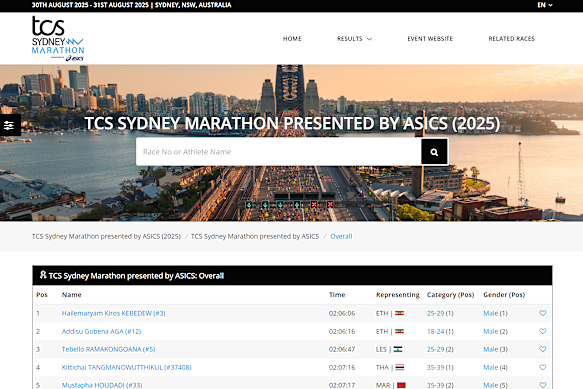583x389 pixels.
Task: Click the Thailand flag icon
Action: (400, 367)
